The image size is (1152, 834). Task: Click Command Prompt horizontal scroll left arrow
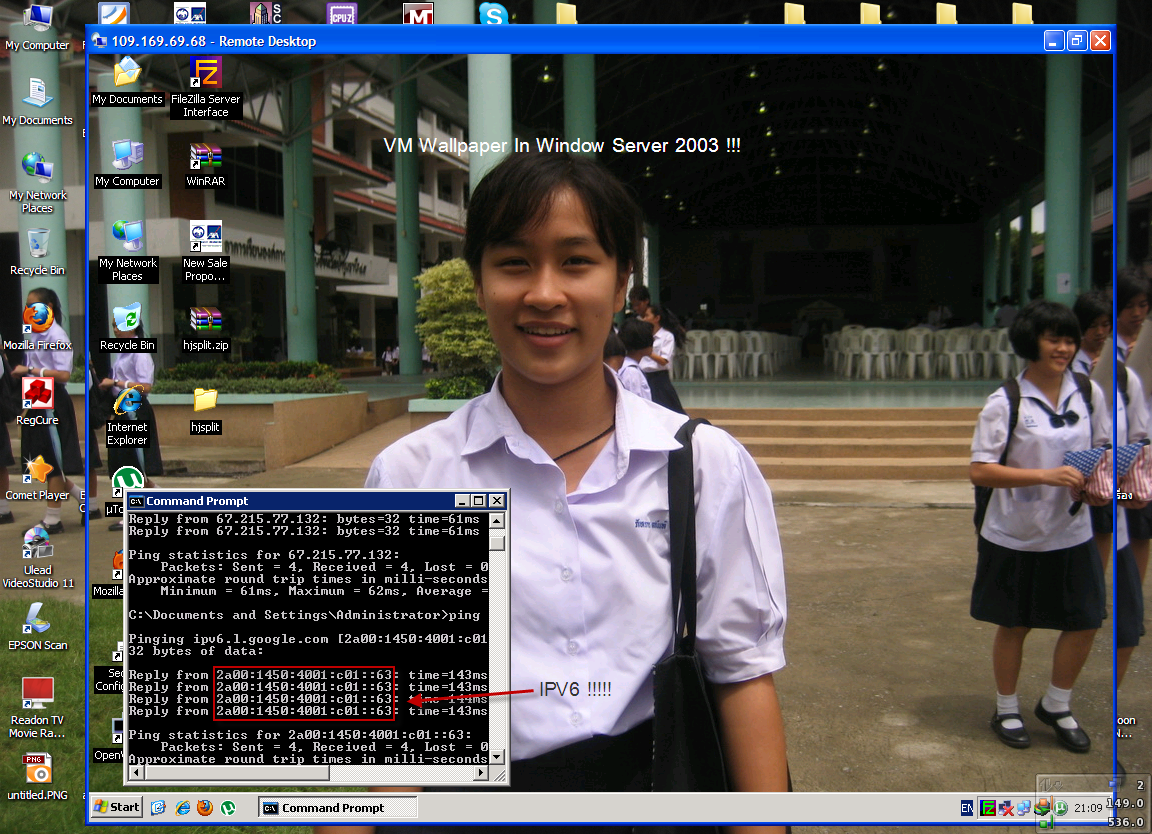tap(136, 772)
